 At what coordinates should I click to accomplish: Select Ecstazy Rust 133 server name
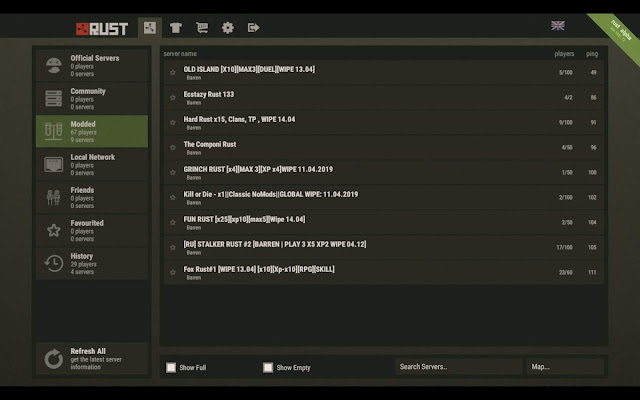click(209, 94)
